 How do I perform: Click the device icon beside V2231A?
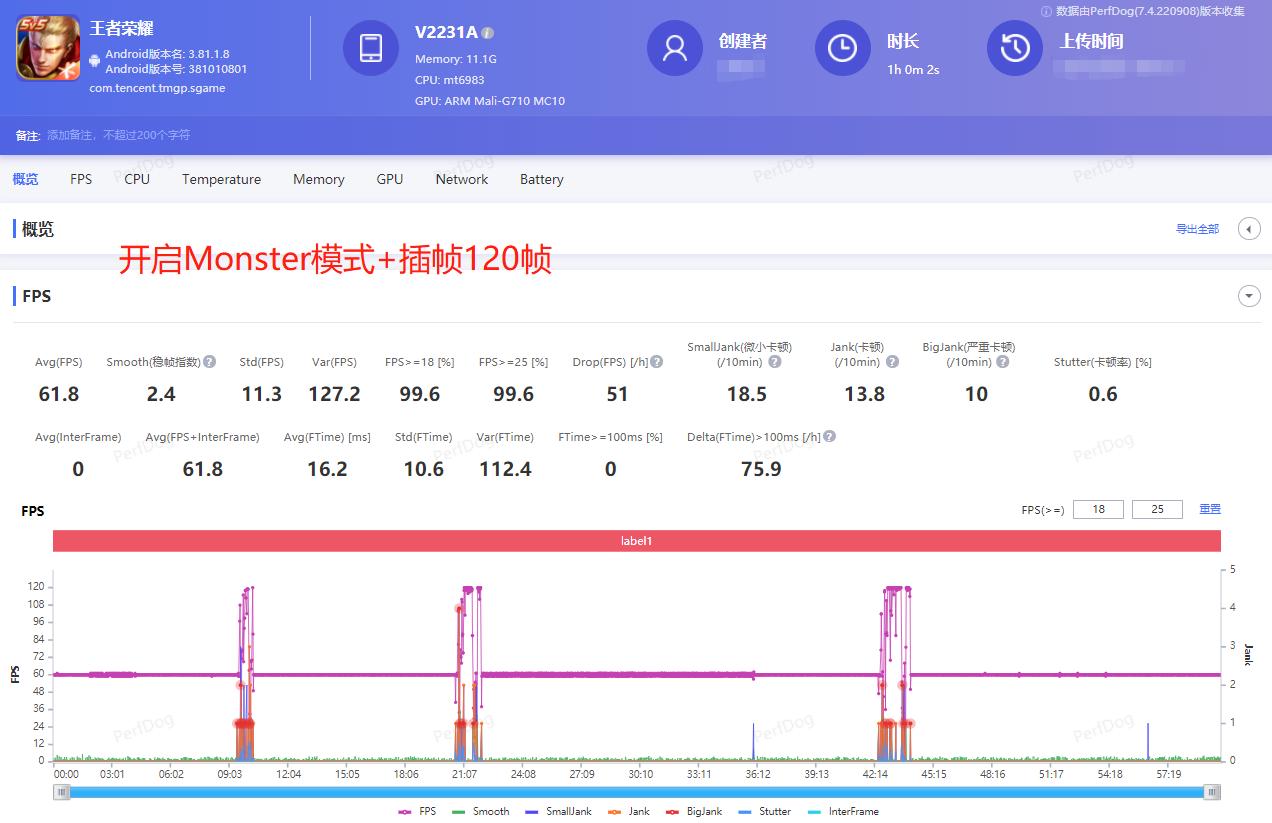point(370,48)
